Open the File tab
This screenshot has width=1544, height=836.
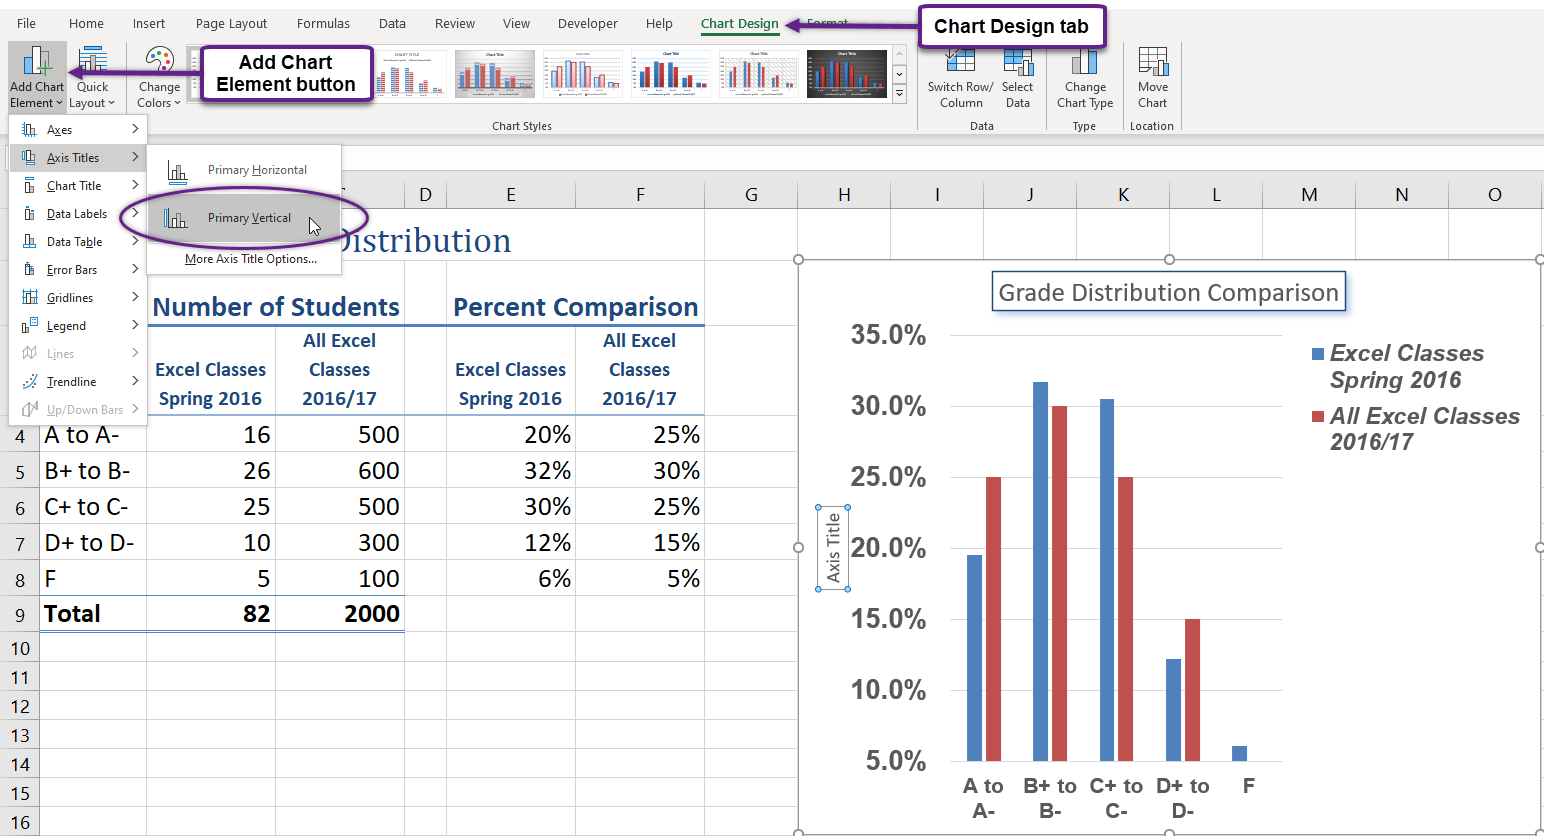(27, 23)
